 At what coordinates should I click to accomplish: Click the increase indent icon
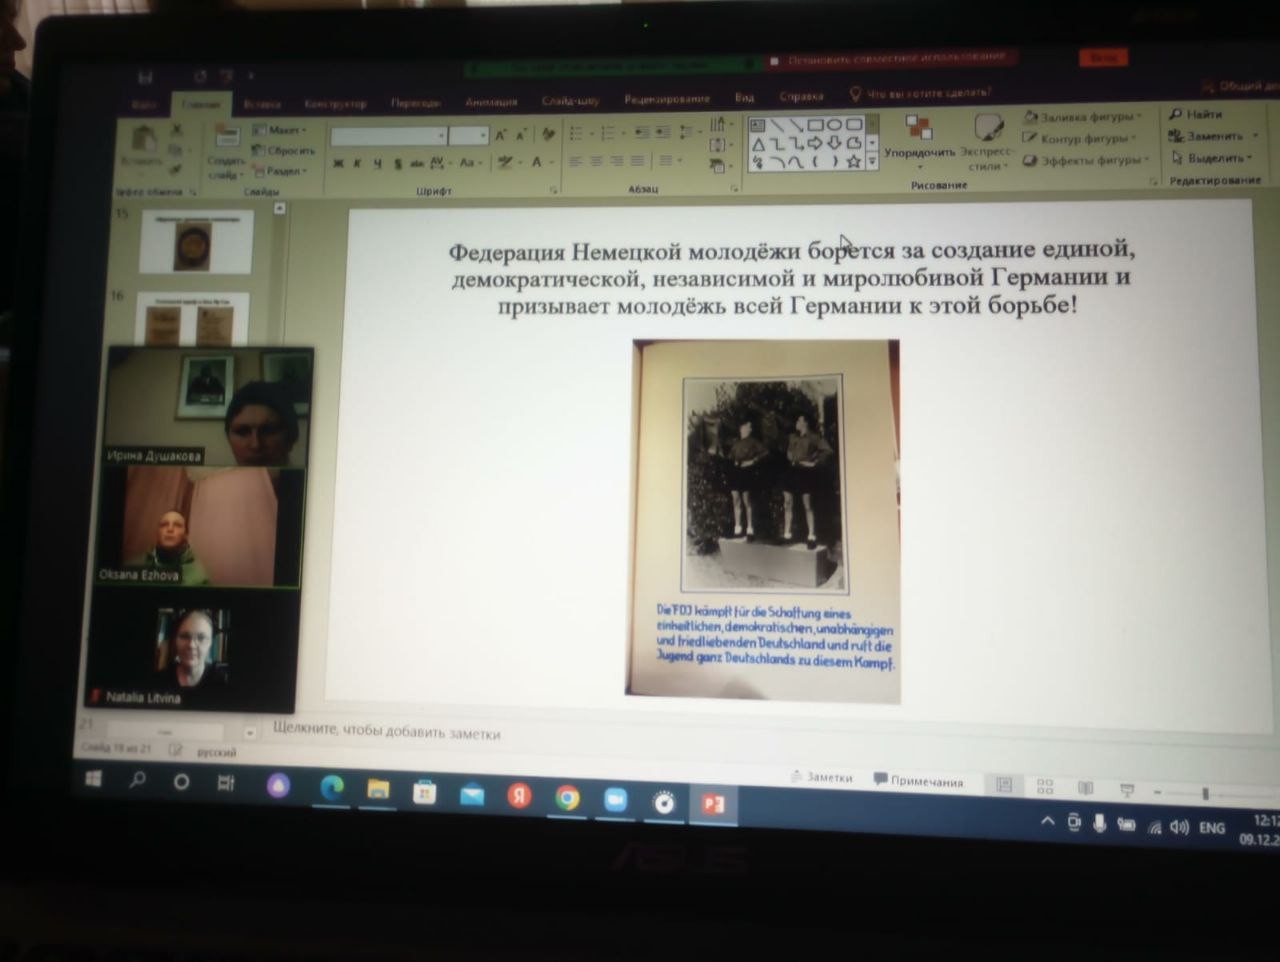click(x=662, y=132)
